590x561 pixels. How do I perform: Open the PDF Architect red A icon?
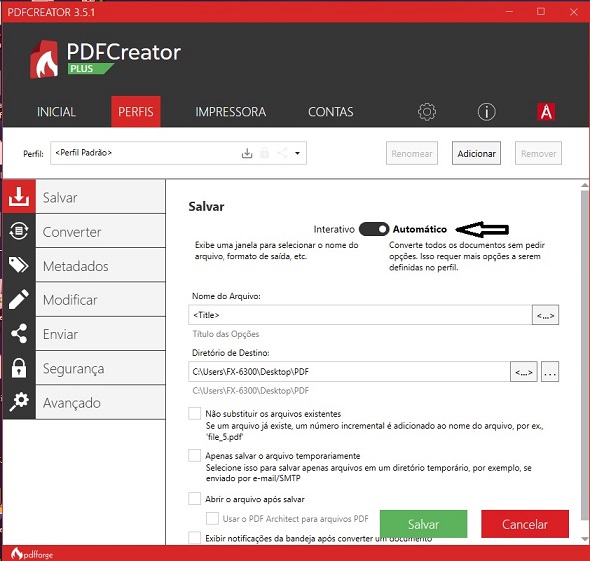coord(546,112)
